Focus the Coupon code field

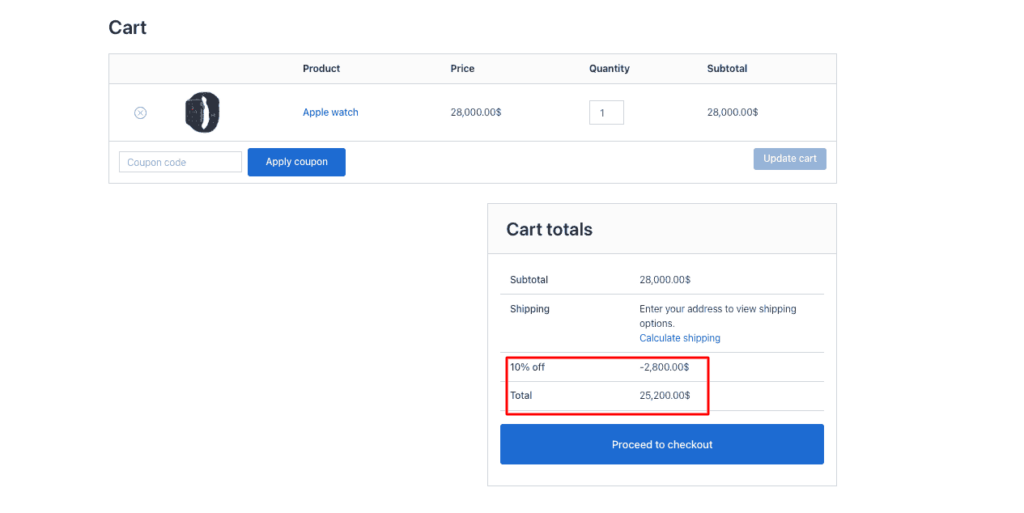pos(180,162)
